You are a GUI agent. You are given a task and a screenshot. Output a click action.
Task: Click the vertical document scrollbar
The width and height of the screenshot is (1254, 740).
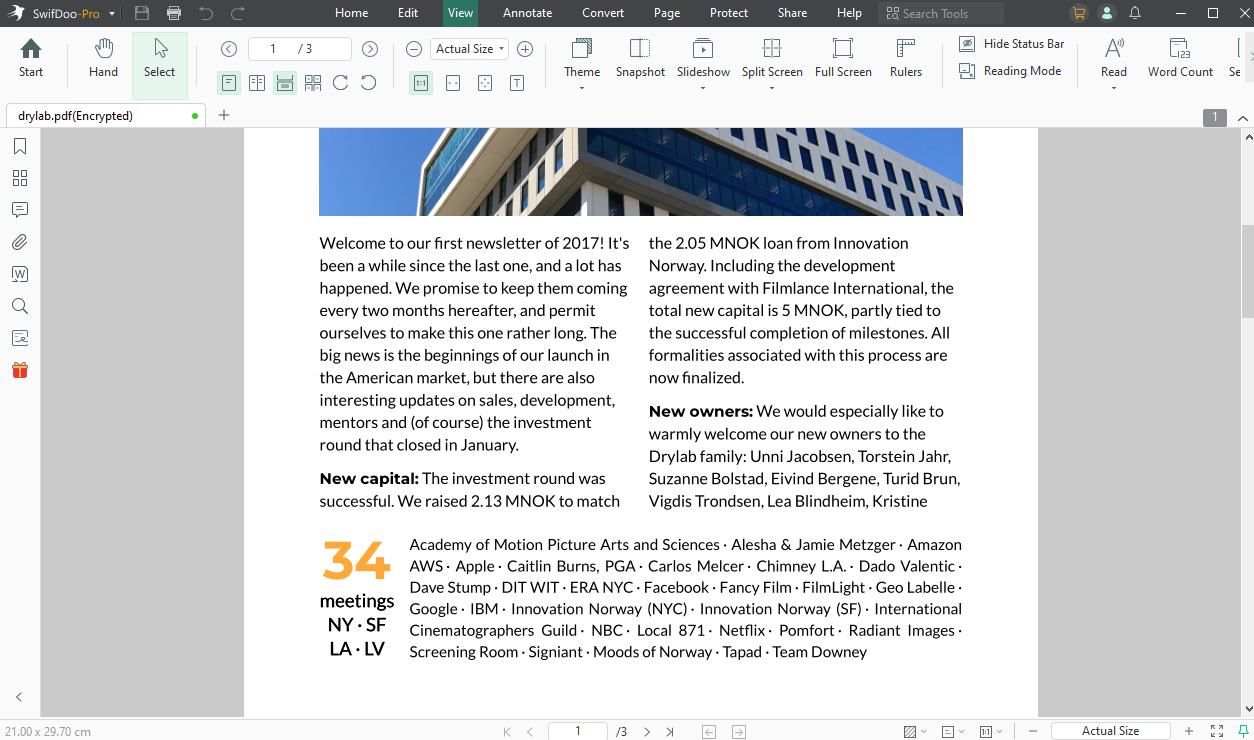pos(1247,272)
